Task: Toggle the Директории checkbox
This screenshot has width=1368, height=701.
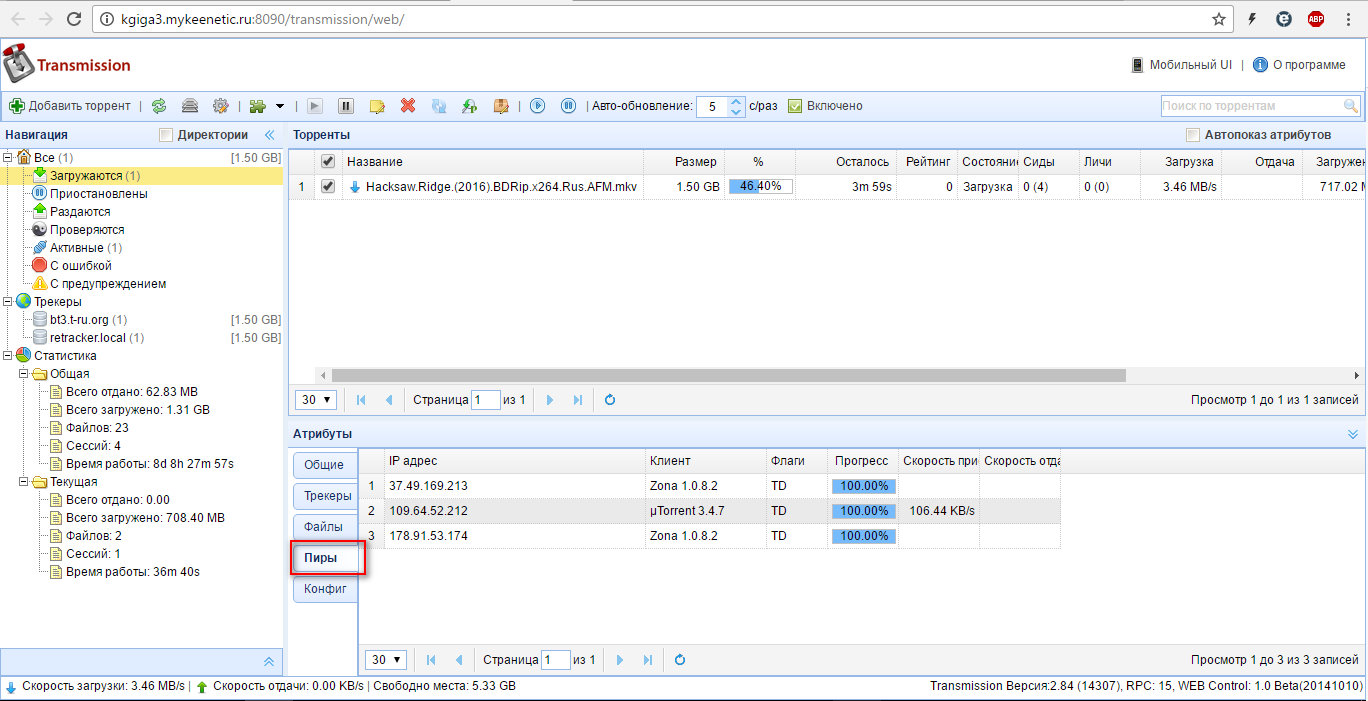Action: (x=167, y=135)
